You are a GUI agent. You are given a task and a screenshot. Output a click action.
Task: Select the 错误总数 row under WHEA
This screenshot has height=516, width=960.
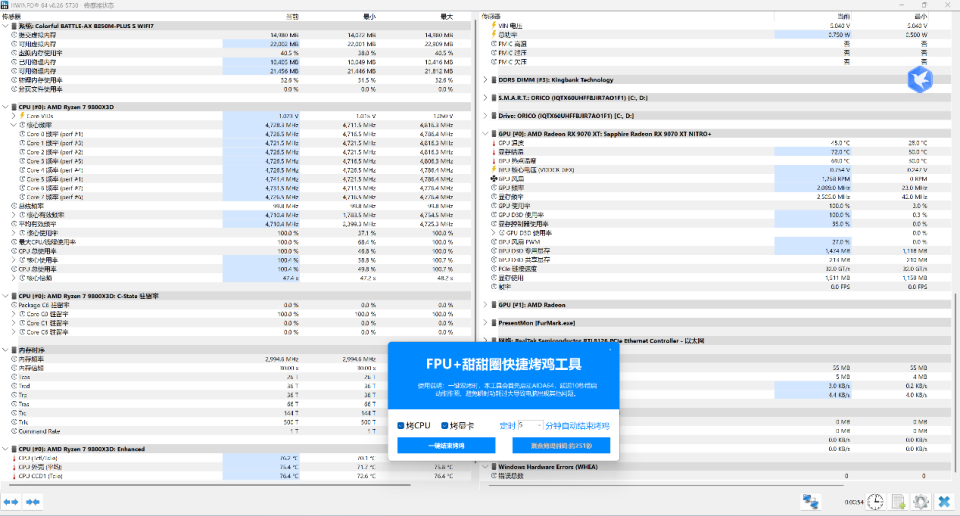[x=714, y=476]
